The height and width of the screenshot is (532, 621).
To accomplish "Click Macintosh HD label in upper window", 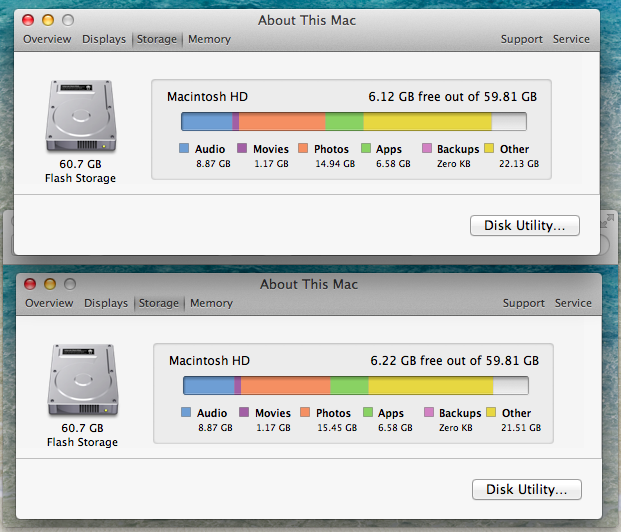I will tap(207, 97).
